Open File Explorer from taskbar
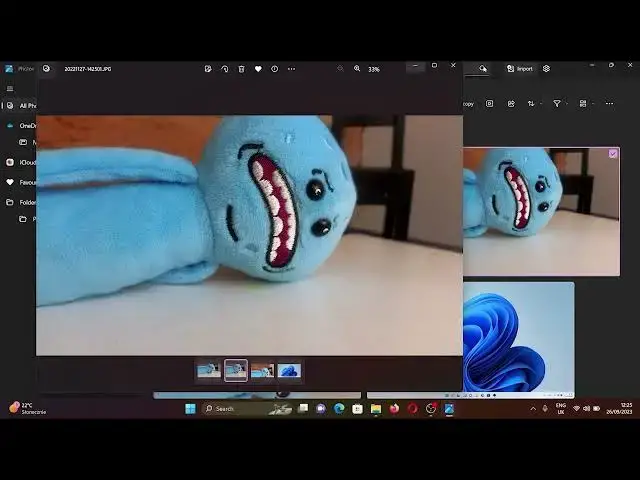This screenshot has width=640, height=480. [376, 409]
